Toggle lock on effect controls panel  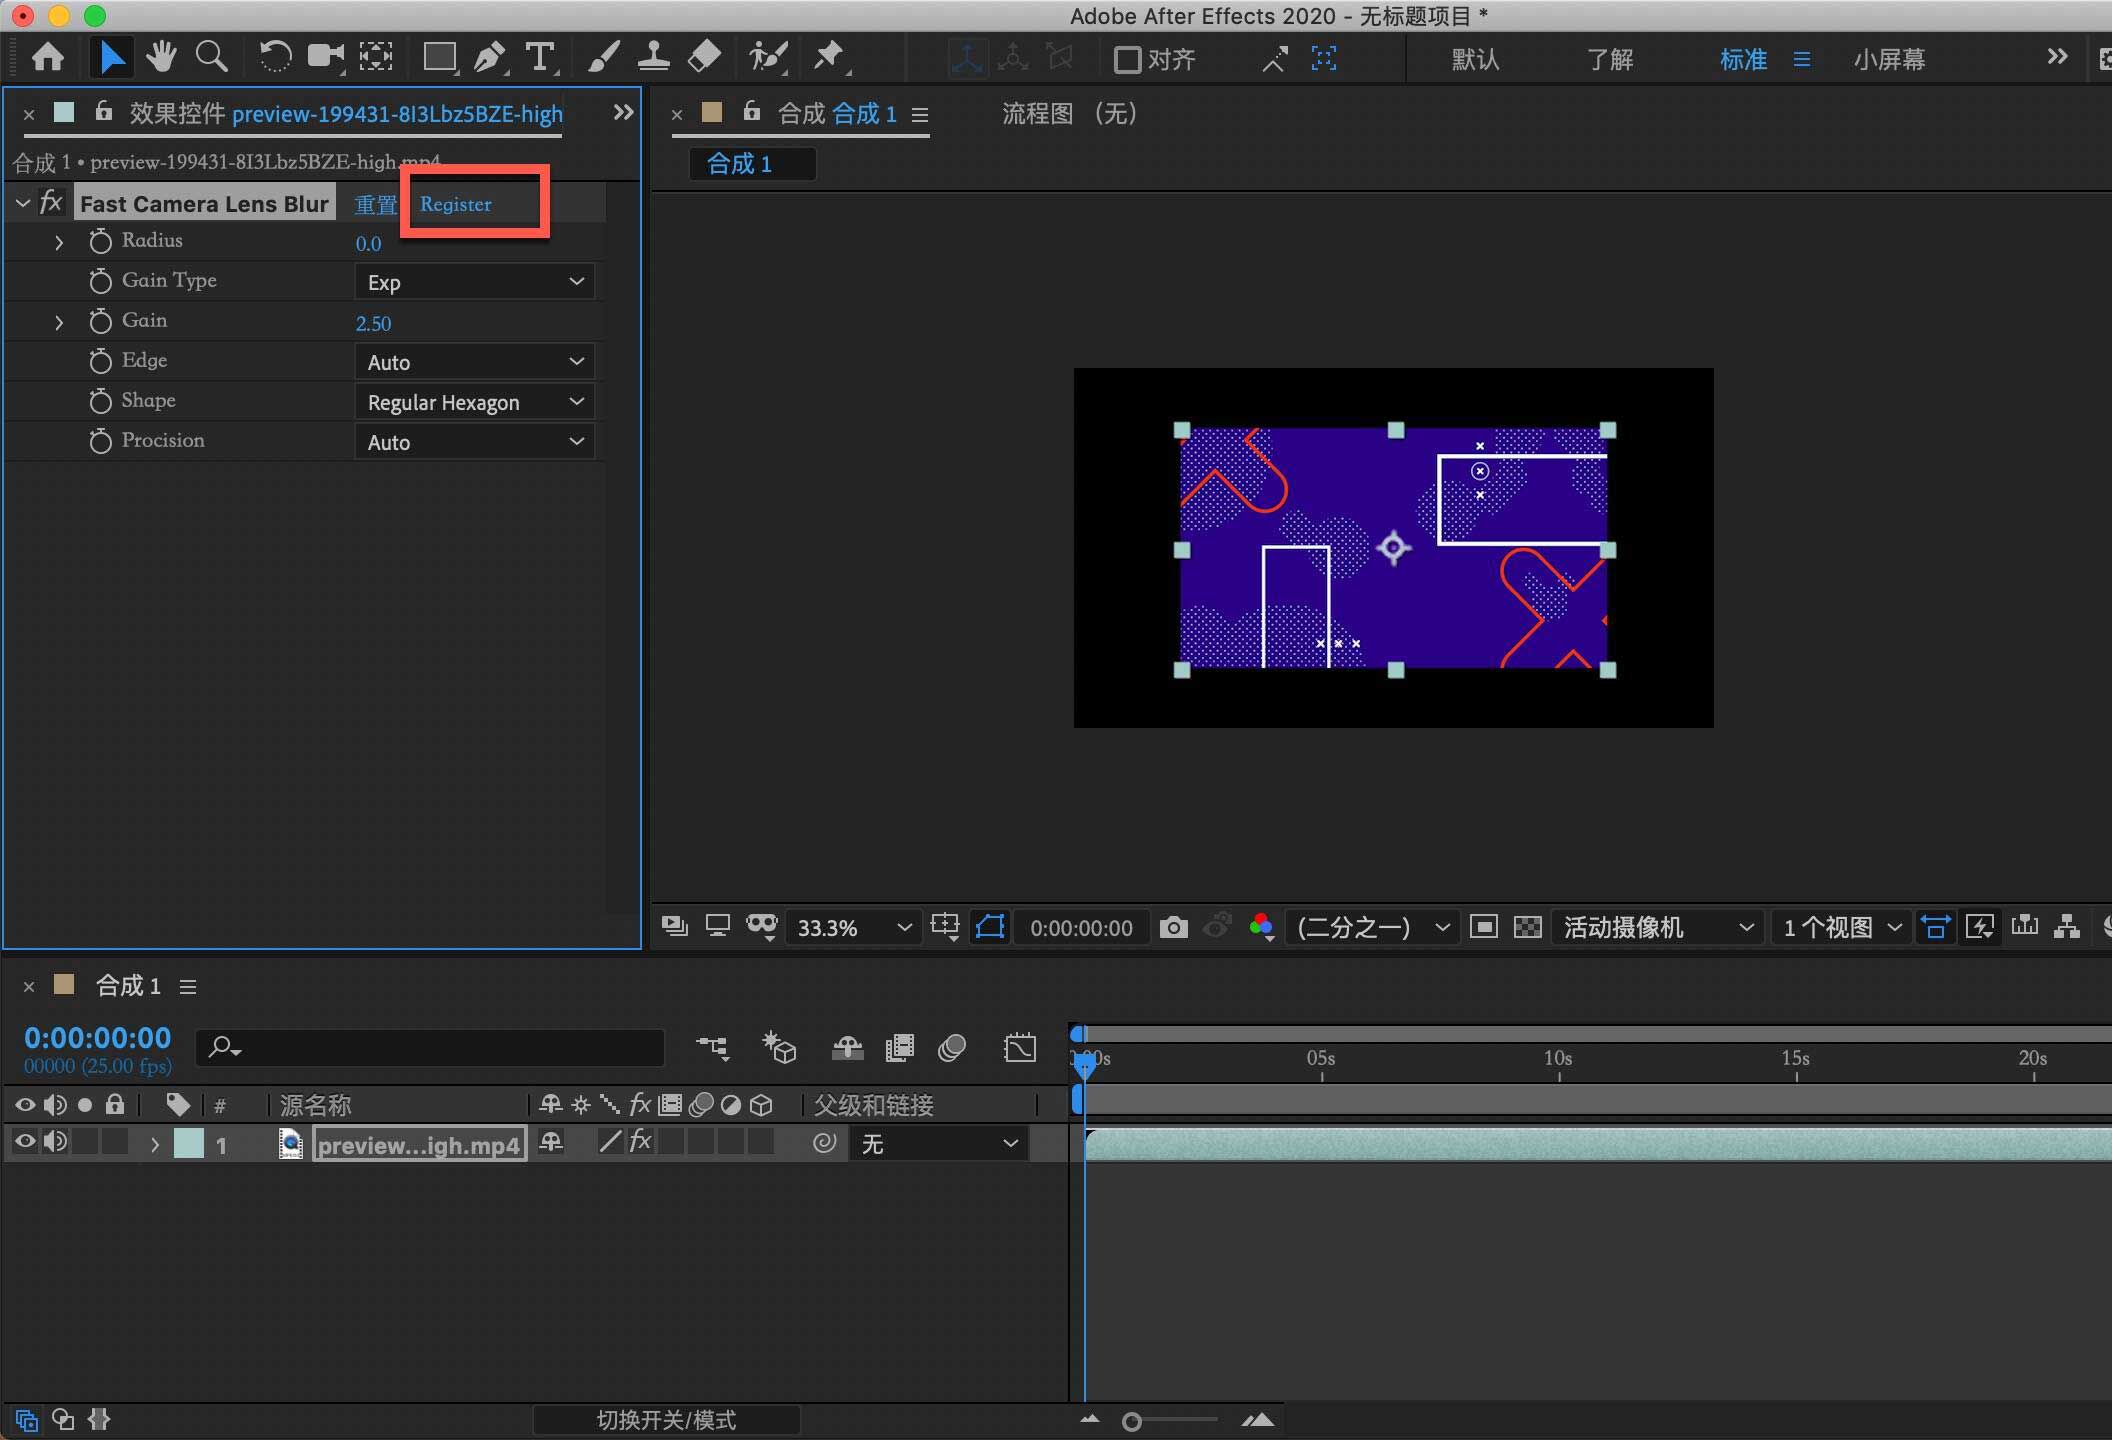pos(103,111)
